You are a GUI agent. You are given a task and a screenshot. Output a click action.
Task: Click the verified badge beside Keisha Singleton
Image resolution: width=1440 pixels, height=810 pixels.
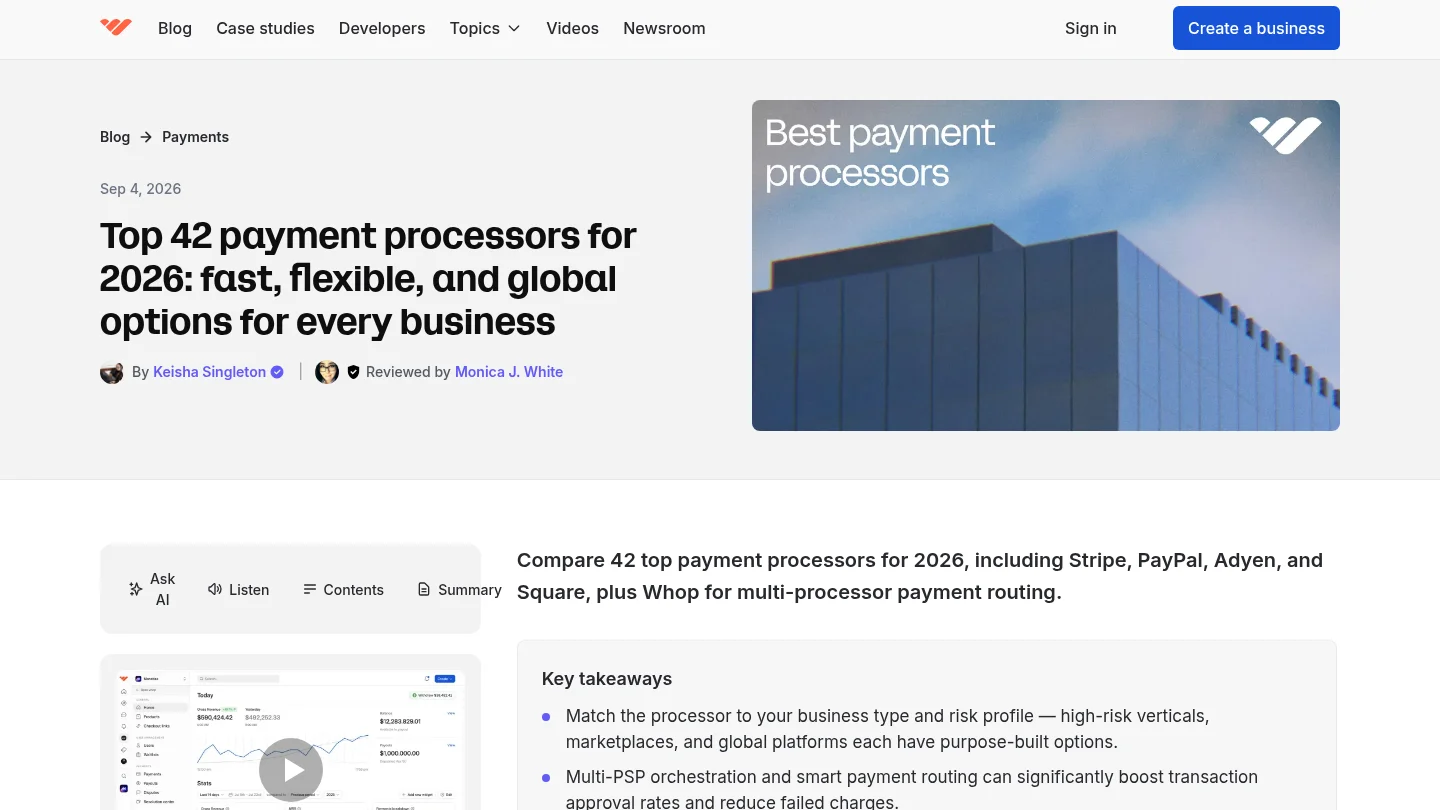[x=277, y=372]
